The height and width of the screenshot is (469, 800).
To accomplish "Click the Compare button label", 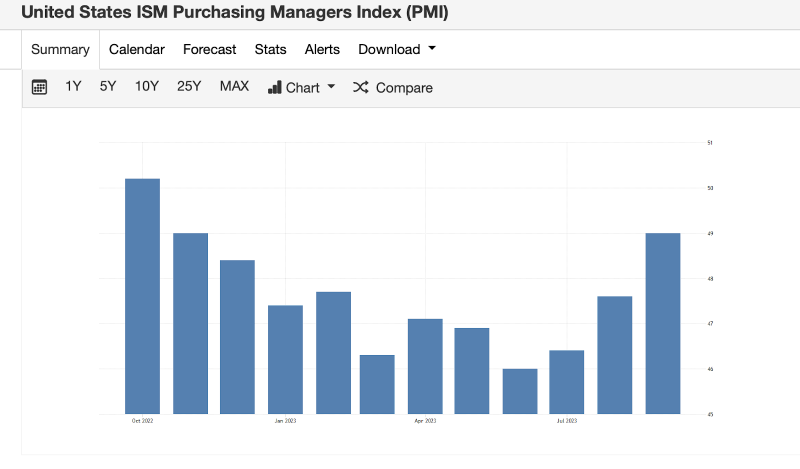I will coord(404,88).
